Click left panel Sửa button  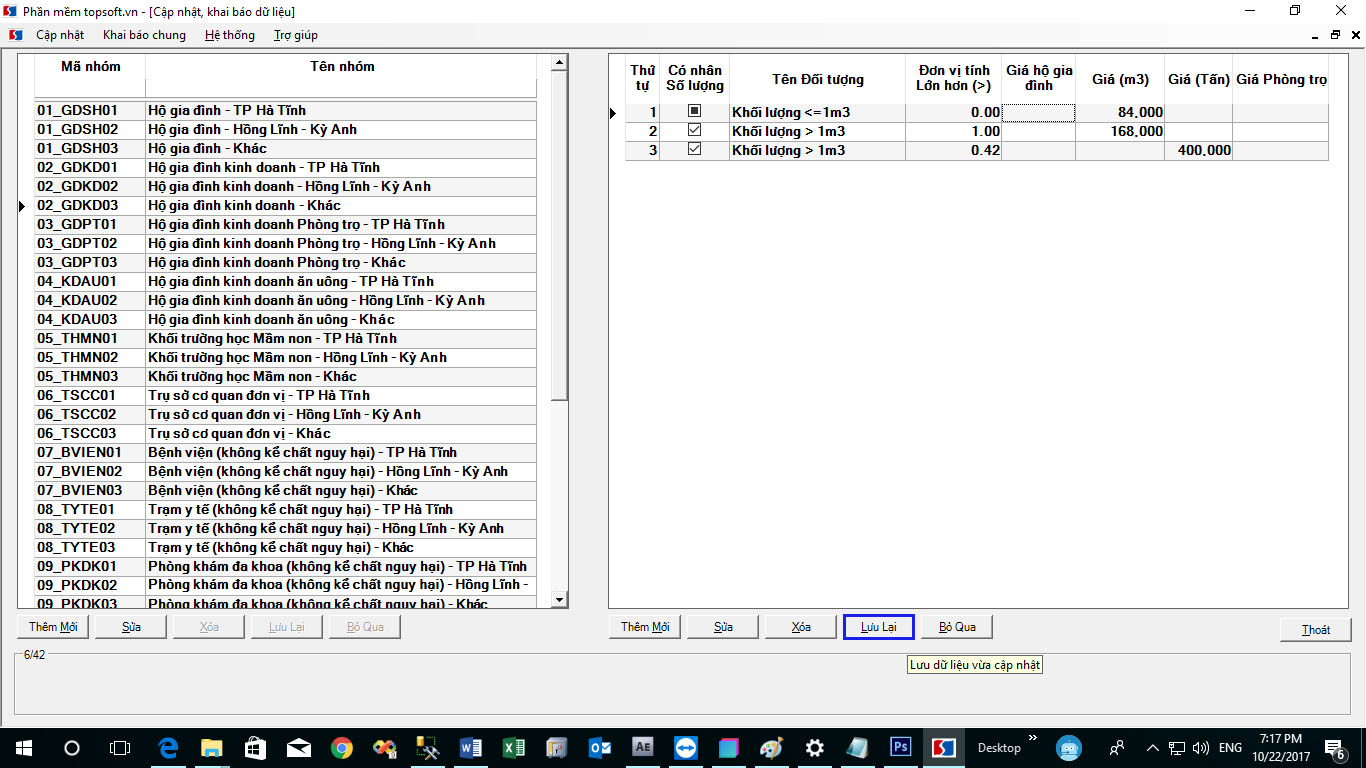click(131, 627)
